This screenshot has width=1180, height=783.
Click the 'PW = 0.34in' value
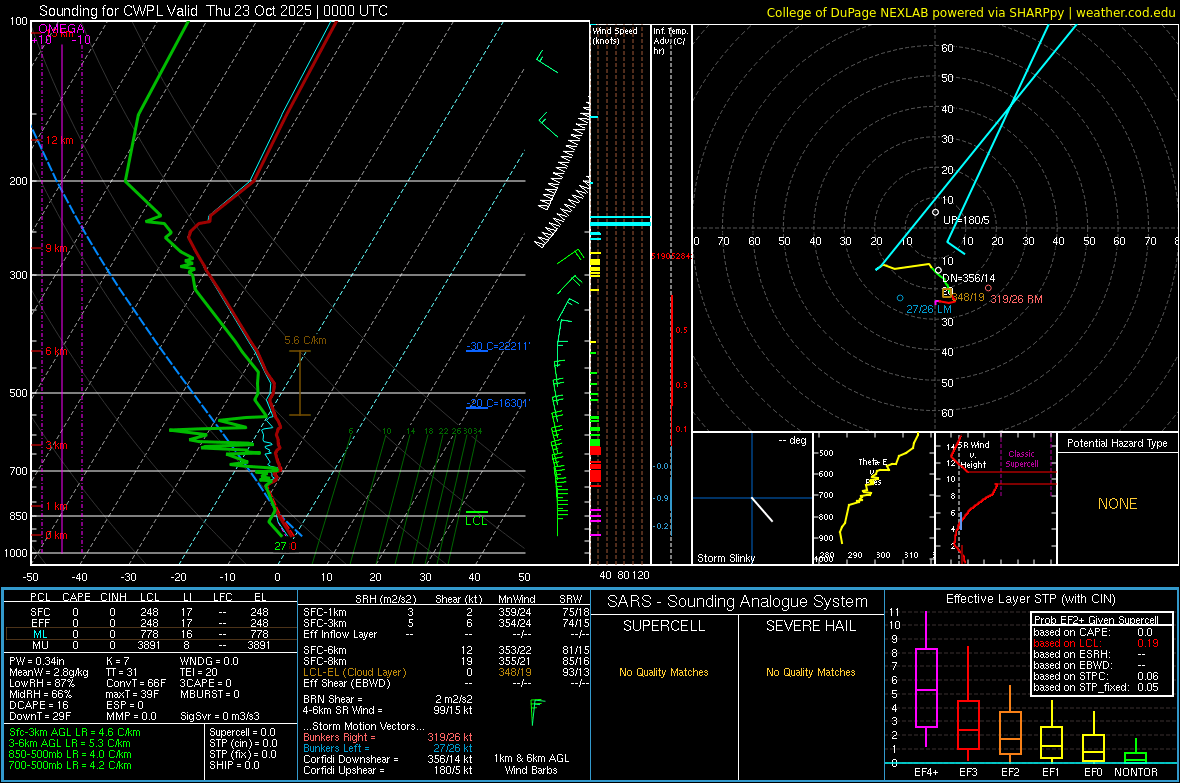[x=37, y=661]
